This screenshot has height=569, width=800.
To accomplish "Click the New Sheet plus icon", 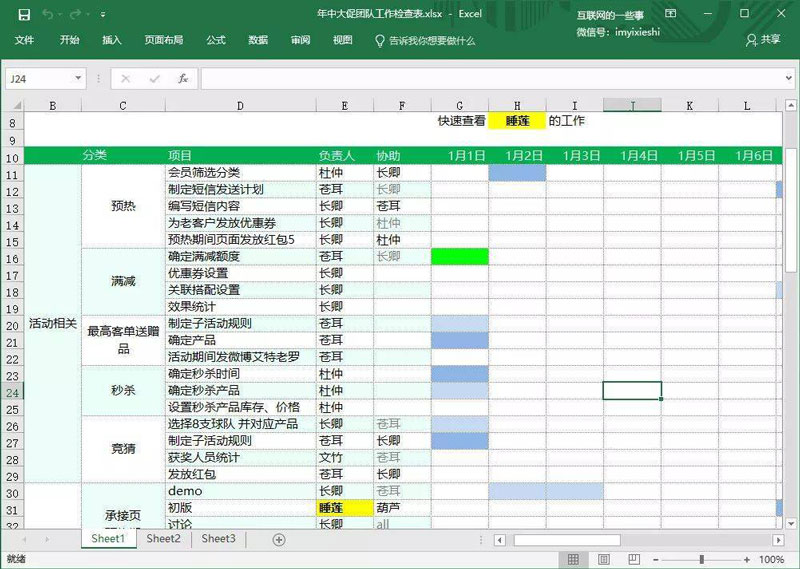I will click(x=279, y=539).
